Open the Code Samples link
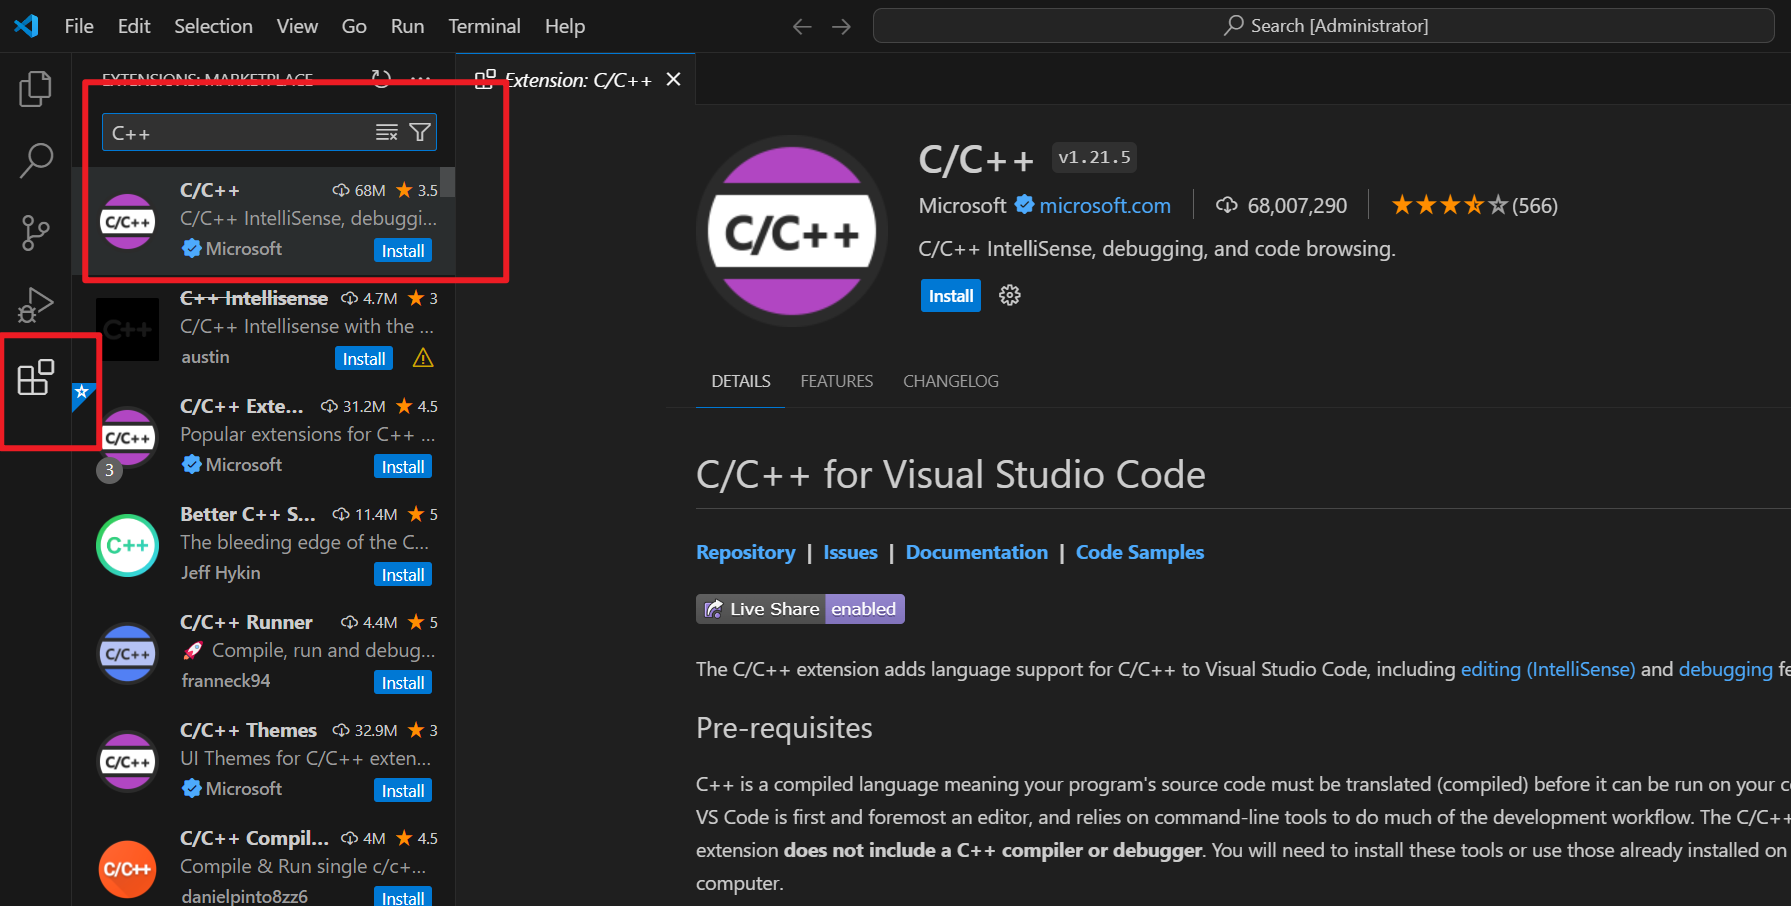1791x906 pixels. [1140, 552]
